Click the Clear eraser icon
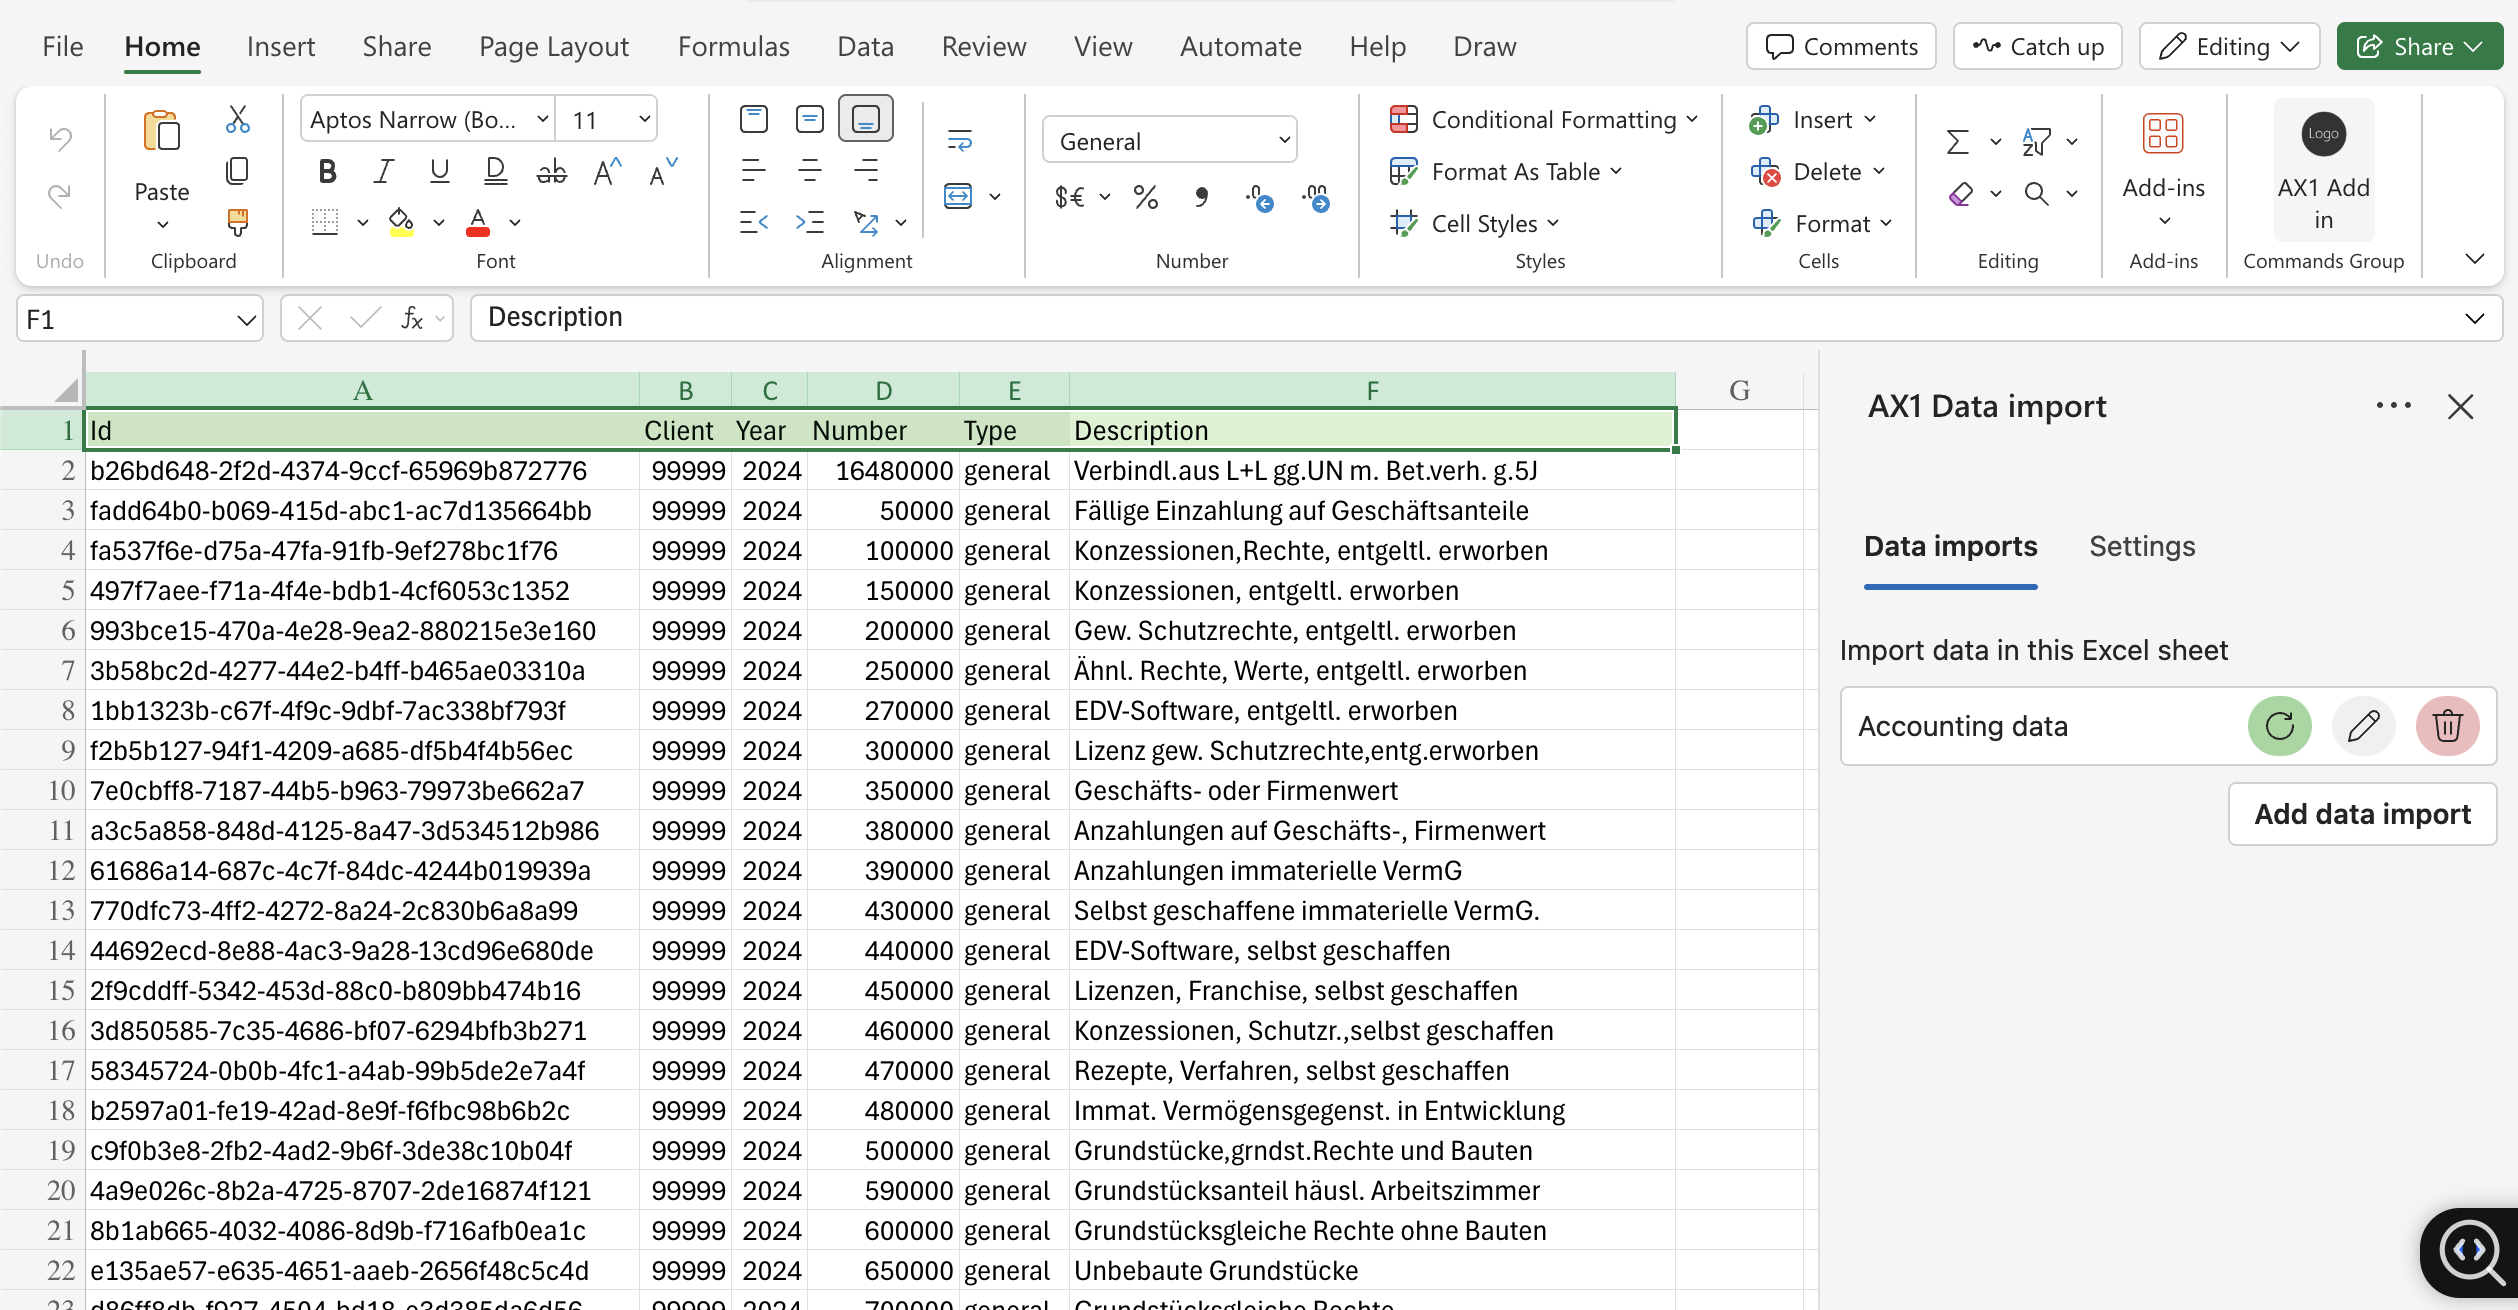 (1961, 194)
